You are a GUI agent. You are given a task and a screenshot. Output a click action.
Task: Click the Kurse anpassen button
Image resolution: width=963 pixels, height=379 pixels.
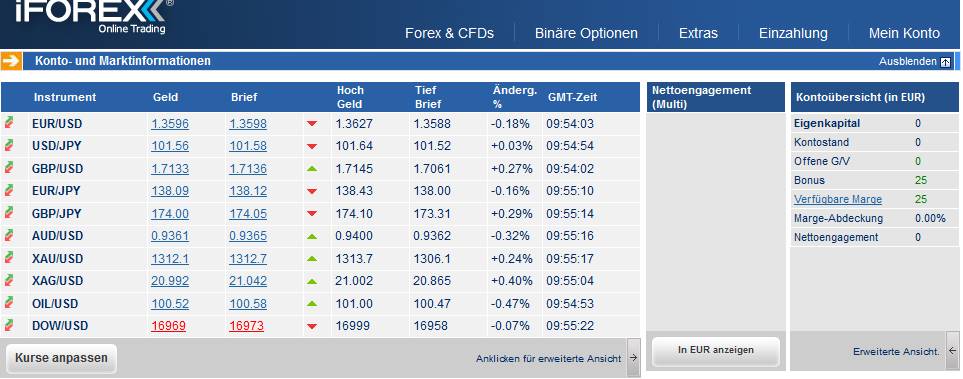tap(61, 358)
